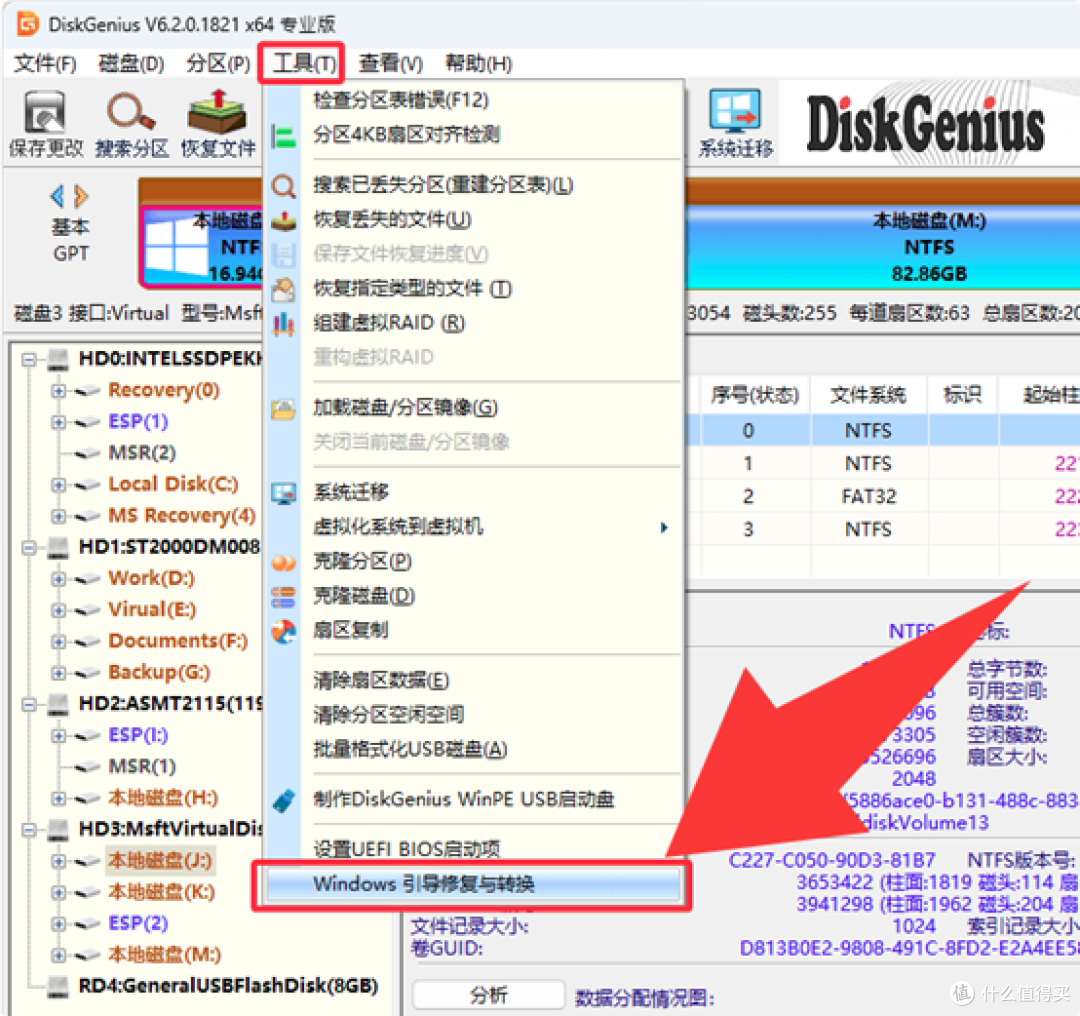Select 检查分区表错误(F12) menu item
1080x1016 pixels.
pos(401,101)
